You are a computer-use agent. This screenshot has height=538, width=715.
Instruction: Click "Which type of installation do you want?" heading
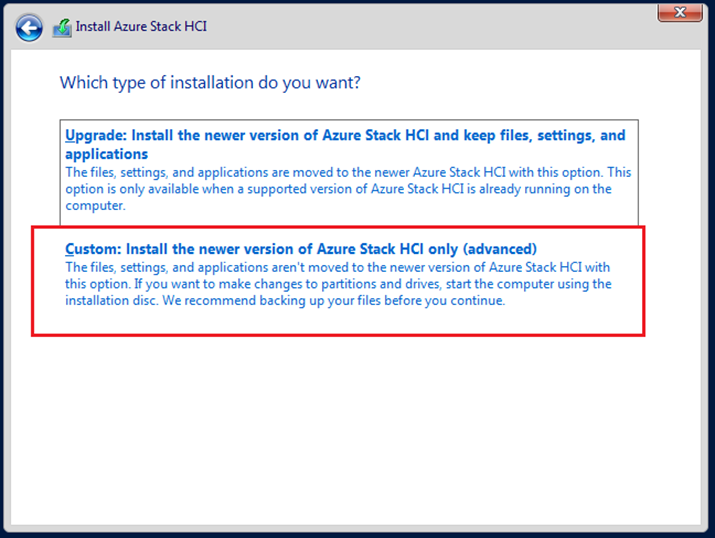tap(210, 82)
